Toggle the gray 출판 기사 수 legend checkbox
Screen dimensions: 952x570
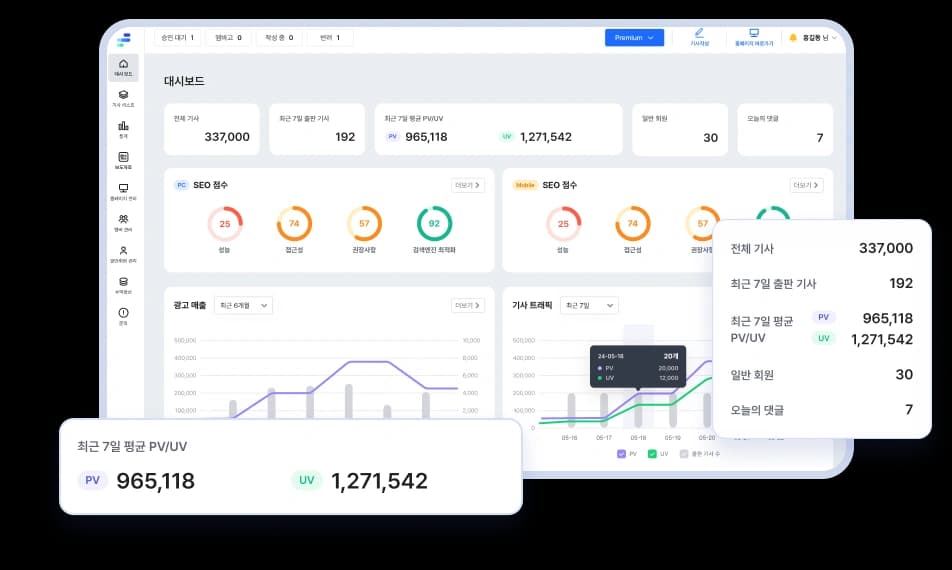pos(684,453)
